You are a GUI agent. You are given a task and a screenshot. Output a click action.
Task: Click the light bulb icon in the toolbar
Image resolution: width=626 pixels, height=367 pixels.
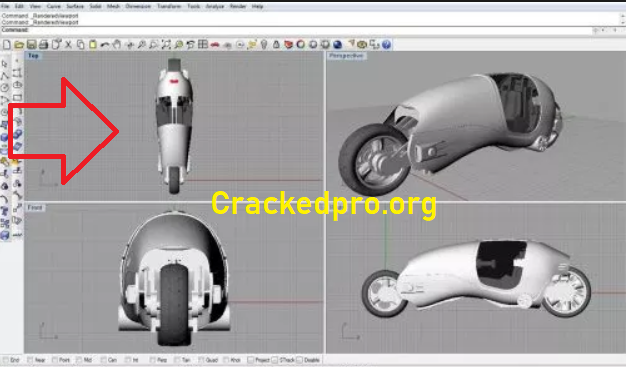pos(263,45)
